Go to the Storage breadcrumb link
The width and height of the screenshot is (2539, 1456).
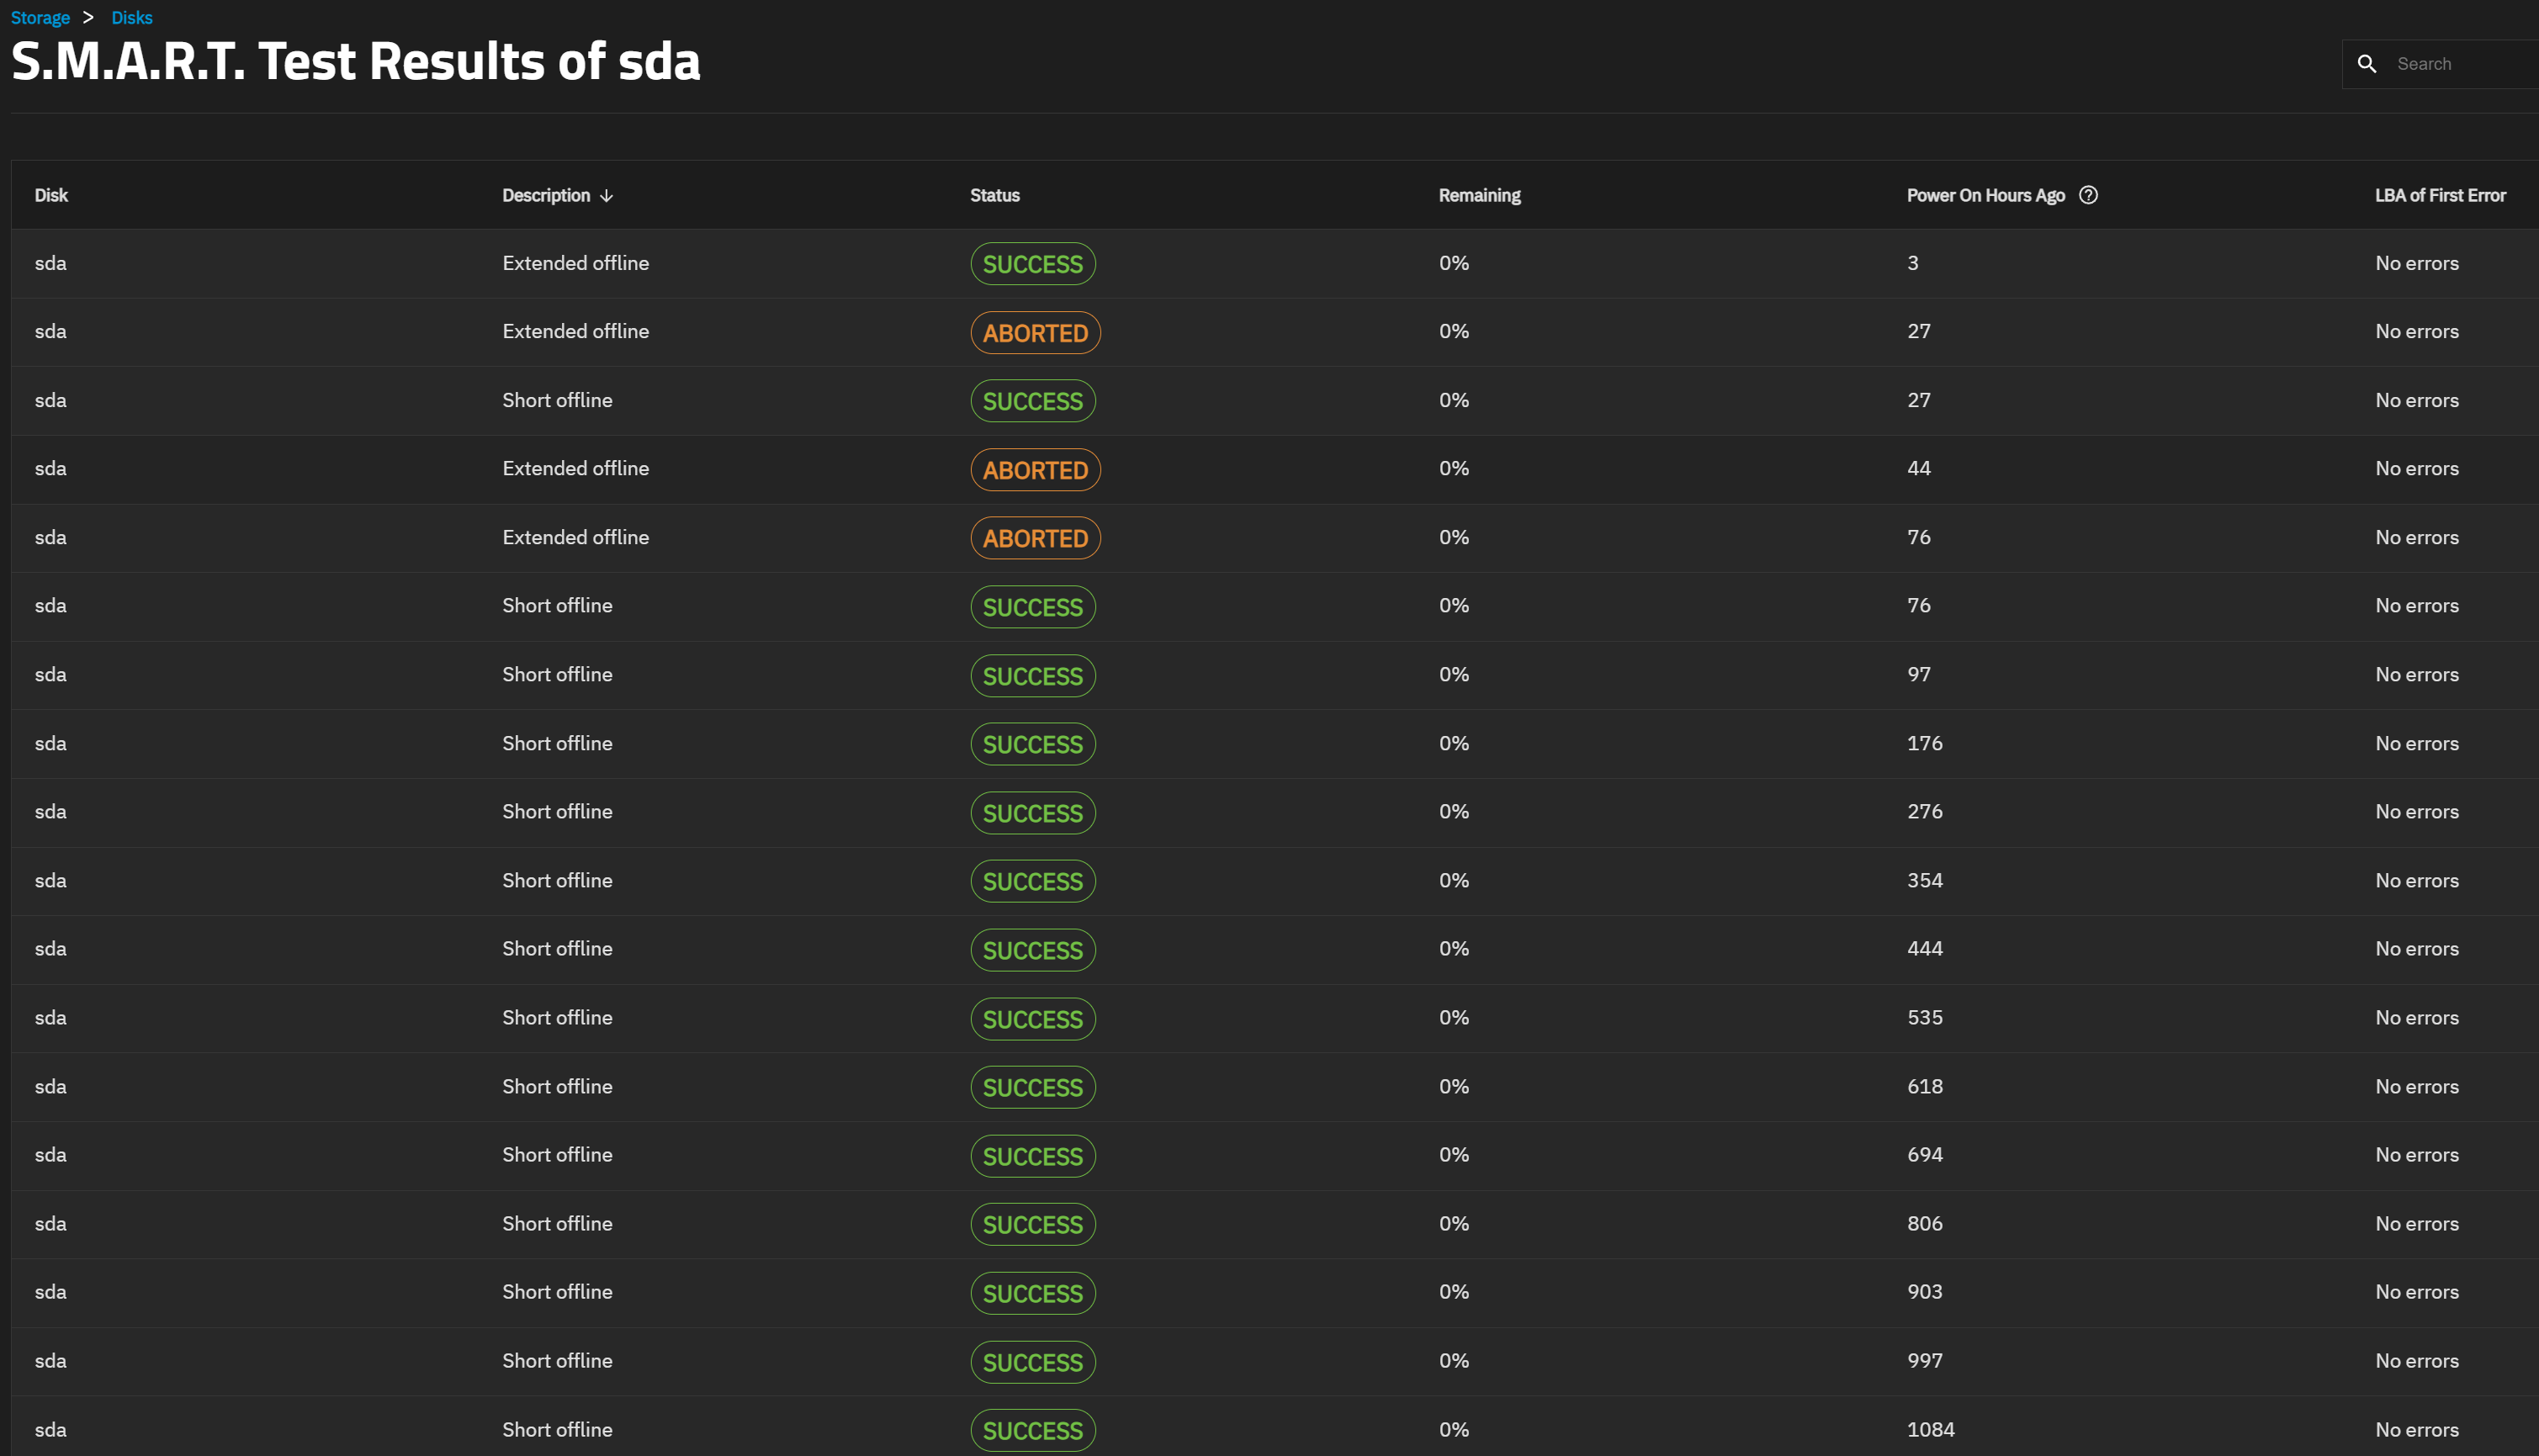click(x=40, y=18)
